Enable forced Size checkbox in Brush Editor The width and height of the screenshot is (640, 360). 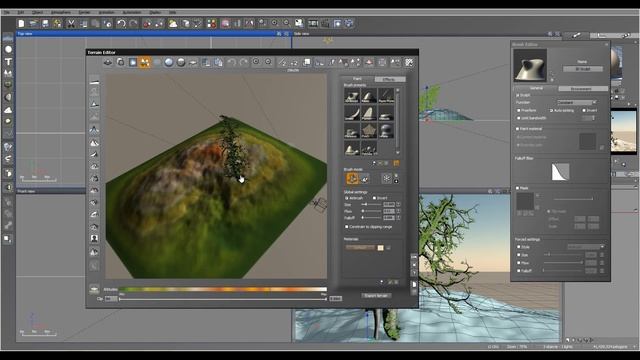518,255
